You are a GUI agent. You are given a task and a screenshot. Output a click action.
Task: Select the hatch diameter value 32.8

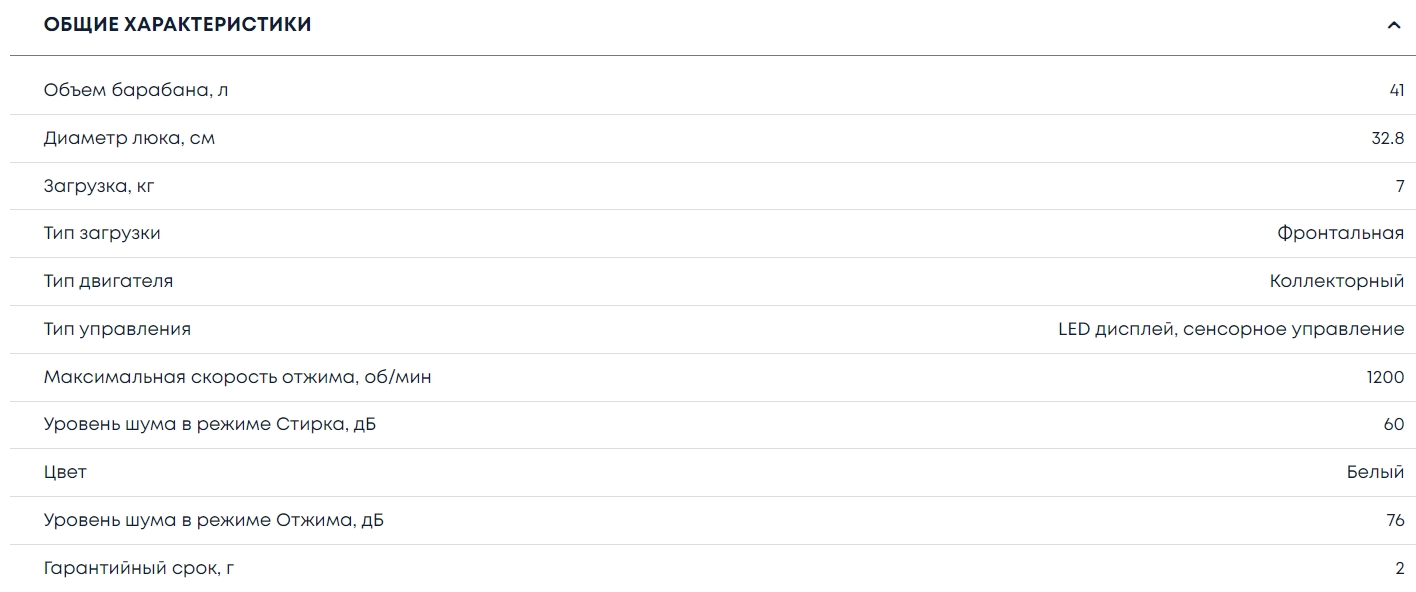tap(1387, 138)
